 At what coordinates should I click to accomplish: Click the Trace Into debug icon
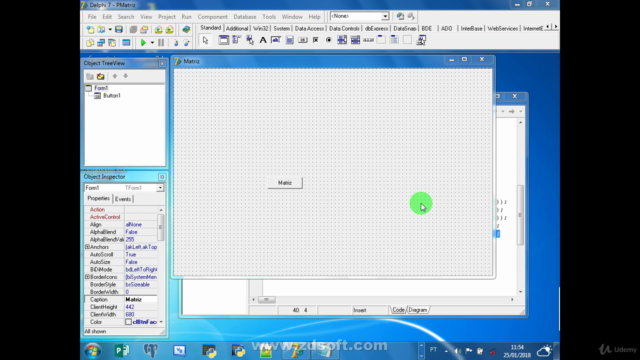[176, 42]
